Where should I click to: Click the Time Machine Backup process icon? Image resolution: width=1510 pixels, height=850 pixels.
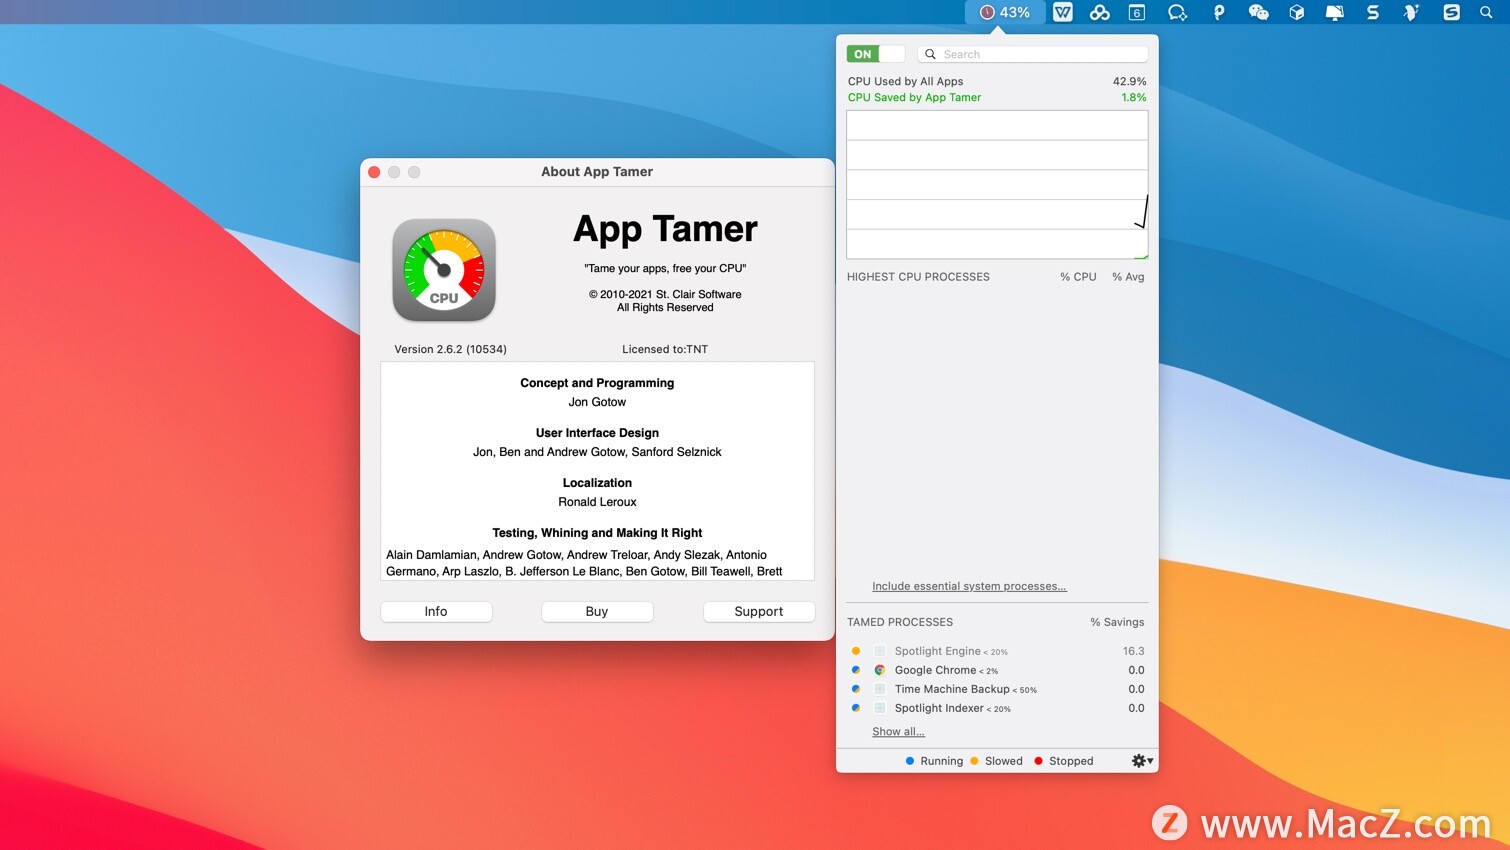(x=880, y=689)
